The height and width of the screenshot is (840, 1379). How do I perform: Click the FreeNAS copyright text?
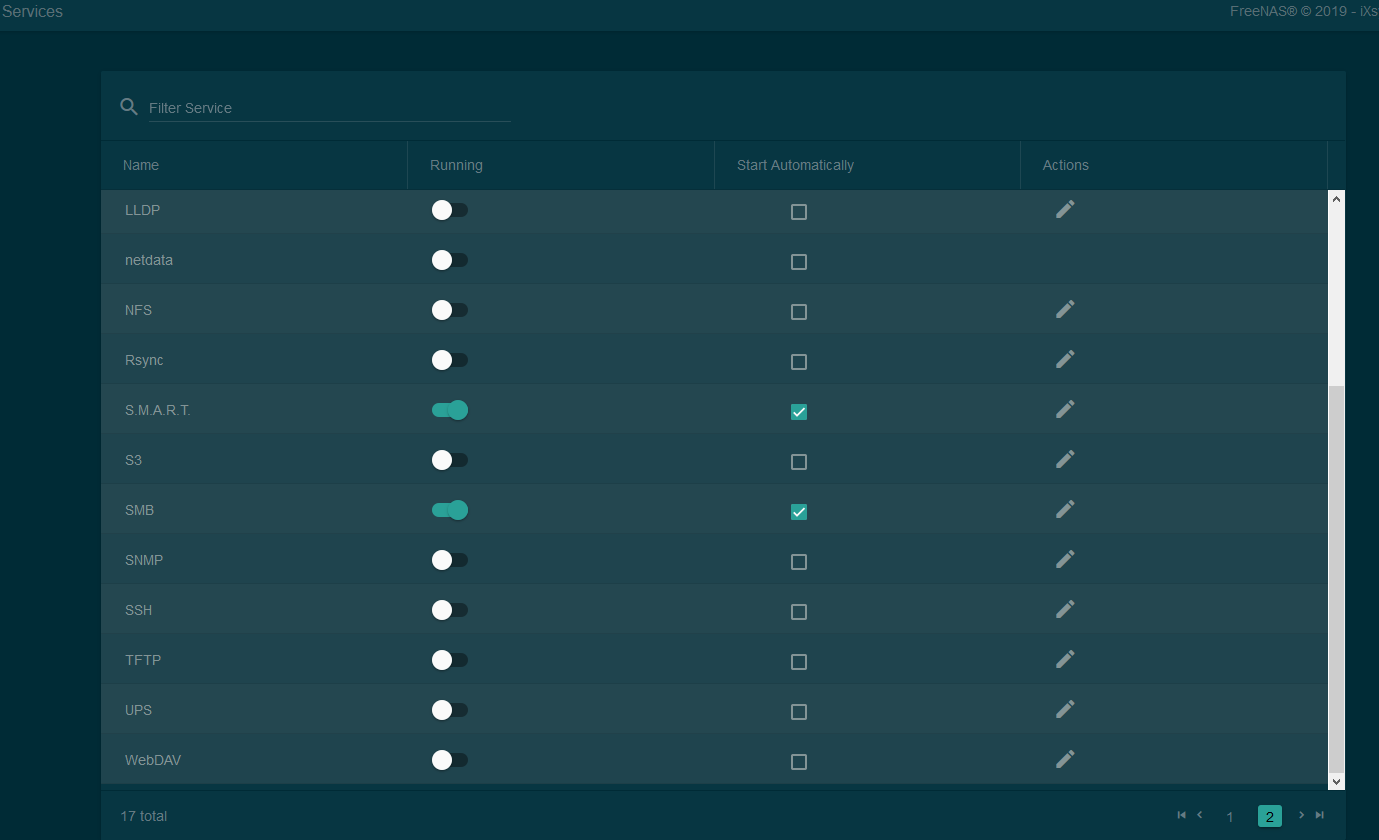[x=1304, y=12]
